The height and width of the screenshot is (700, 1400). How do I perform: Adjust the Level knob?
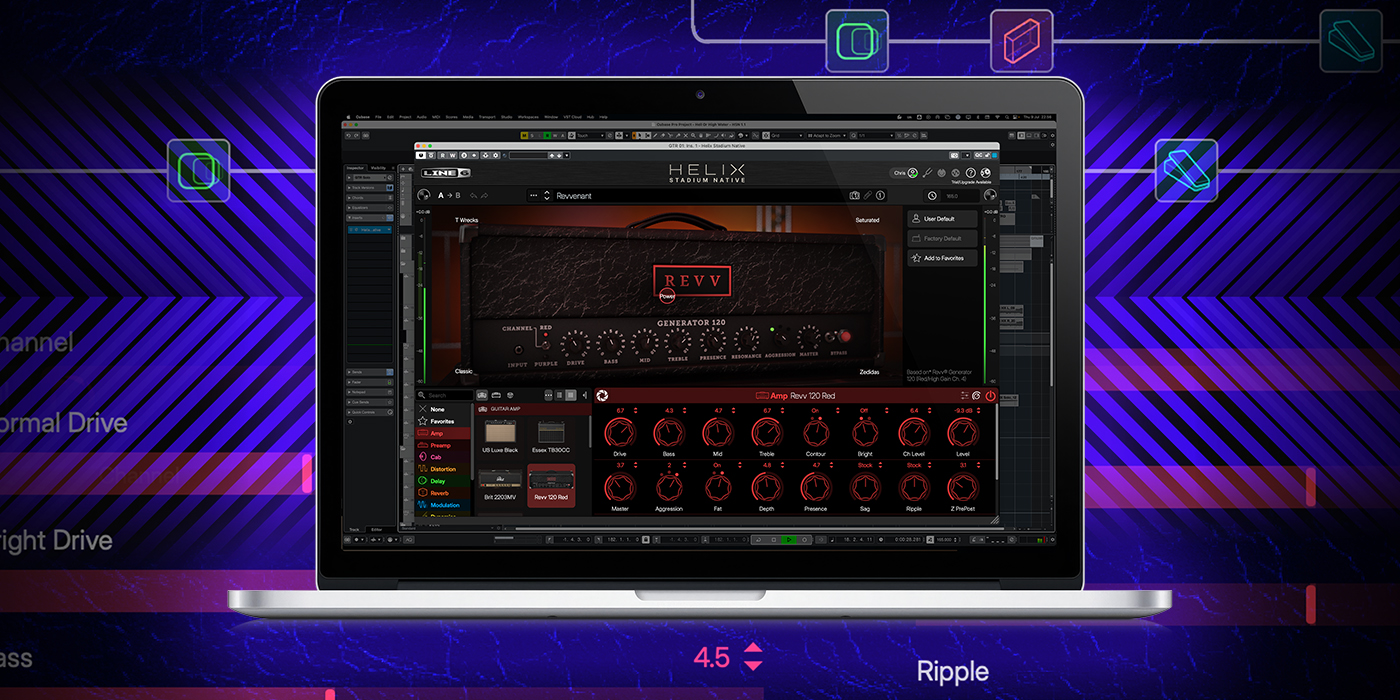coord(962,433)
